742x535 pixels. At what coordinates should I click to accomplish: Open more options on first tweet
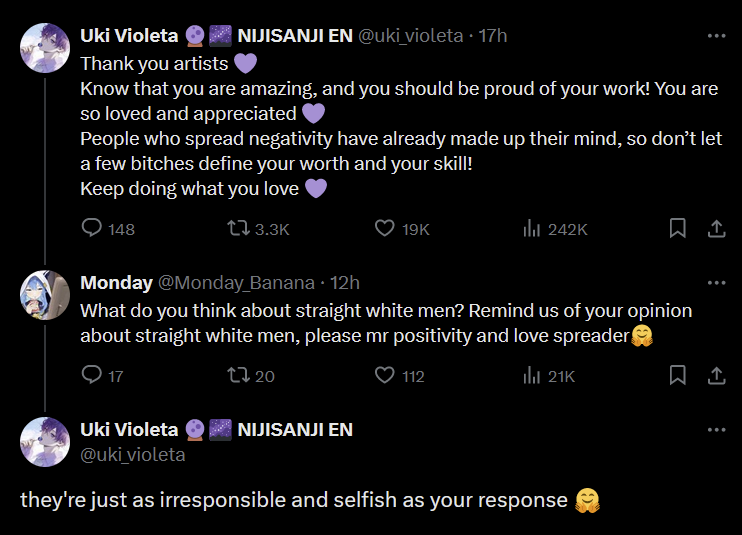(716, 36)
